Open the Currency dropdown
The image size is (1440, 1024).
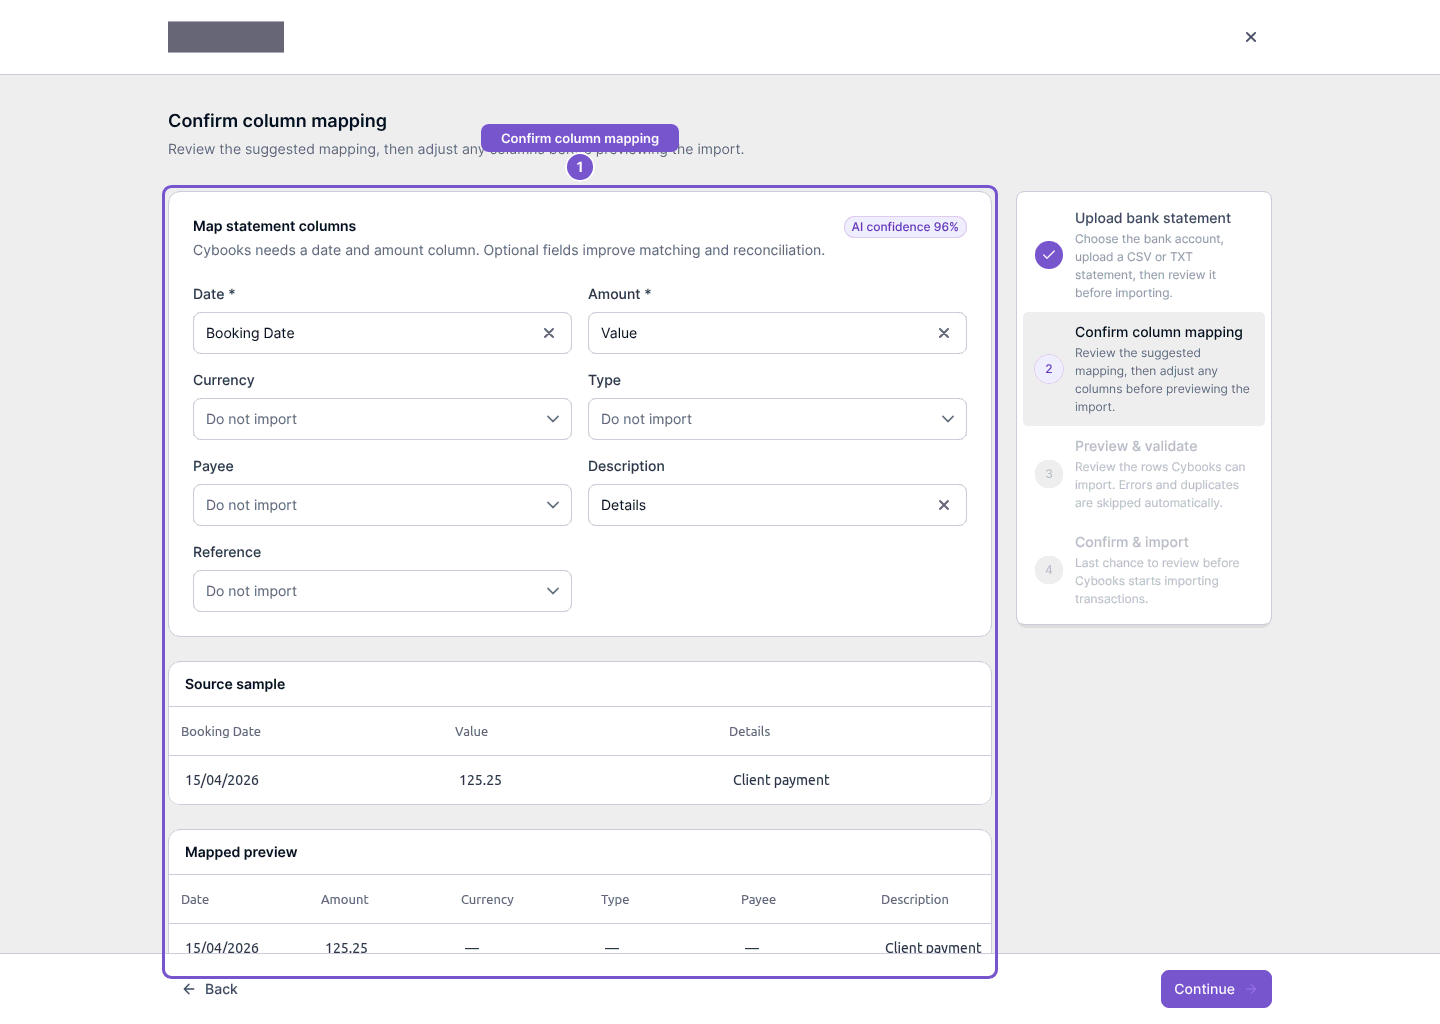pyautogui.click(x=382, y=419)
